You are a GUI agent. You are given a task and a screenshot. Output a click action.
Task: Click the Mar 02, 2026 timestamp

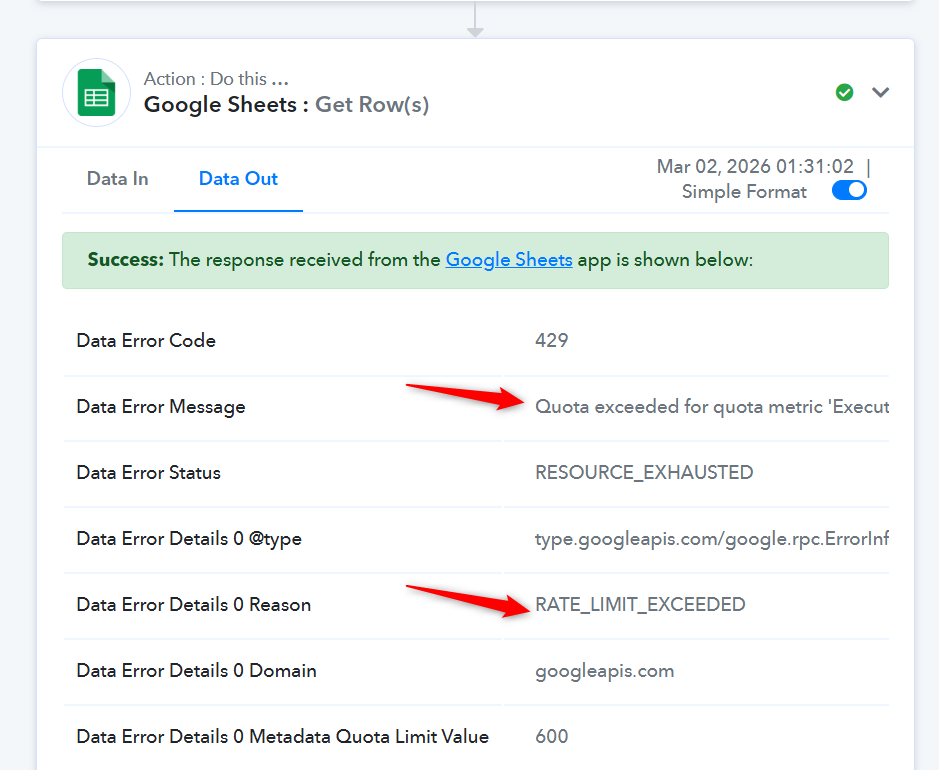point(755,167)
